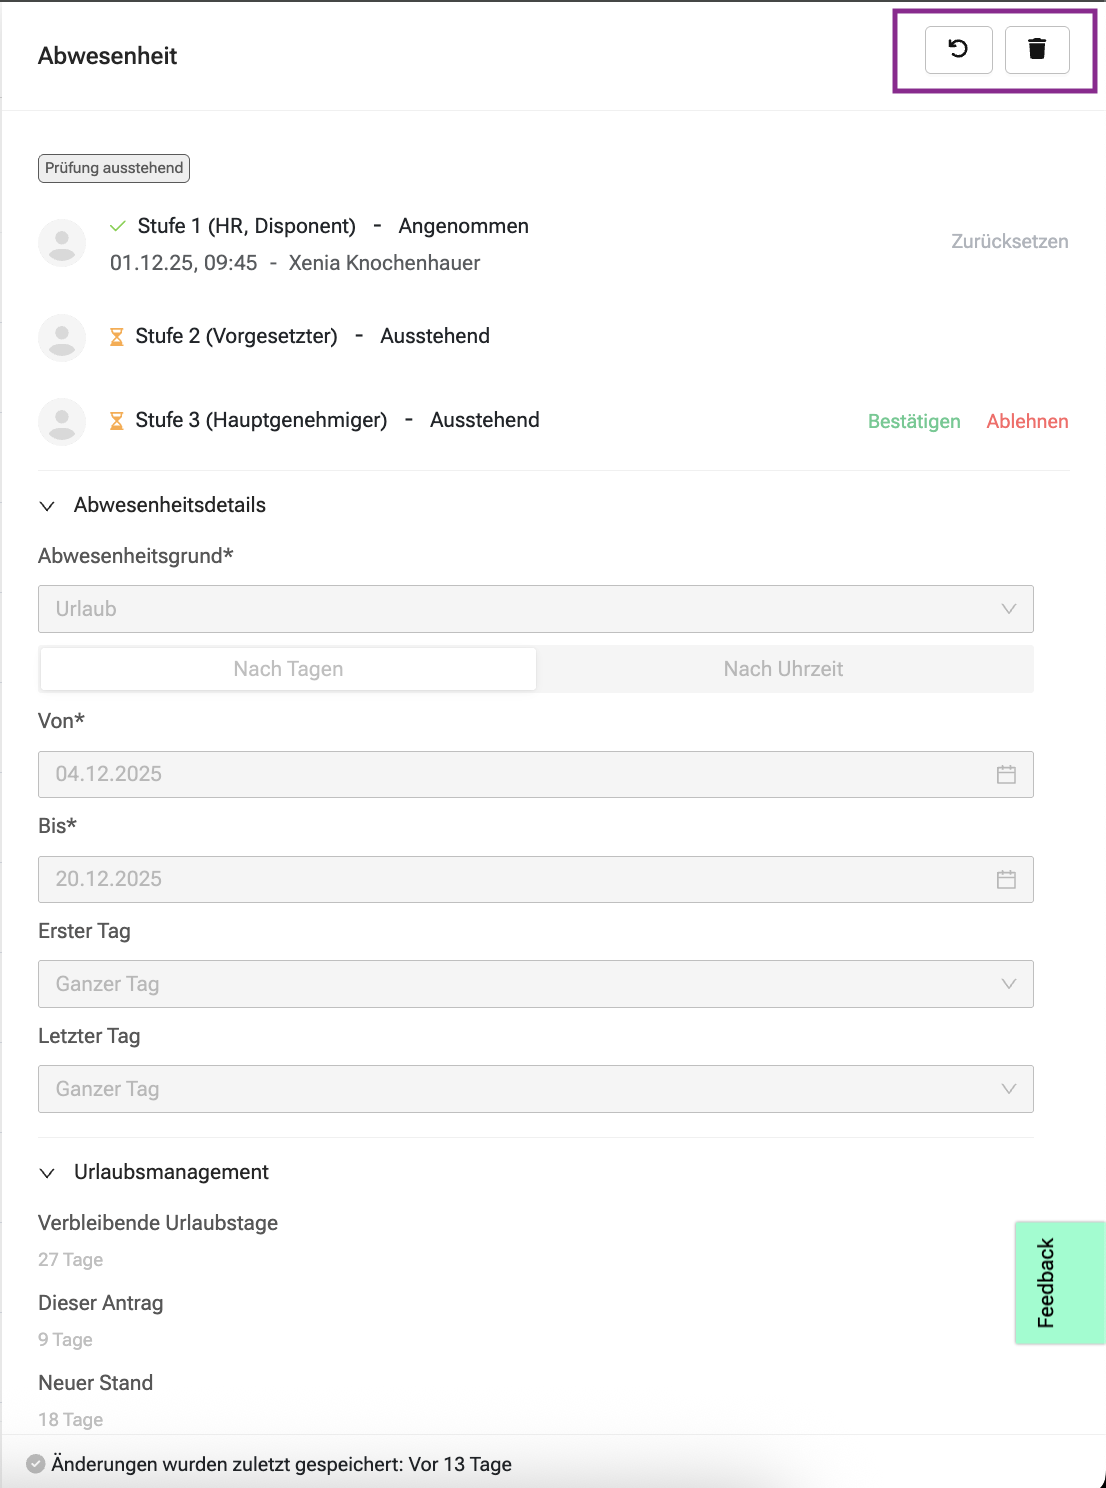
Task: Open the Abwesenheitsgrund Urlaub dropdown
Action: (535, 609)
